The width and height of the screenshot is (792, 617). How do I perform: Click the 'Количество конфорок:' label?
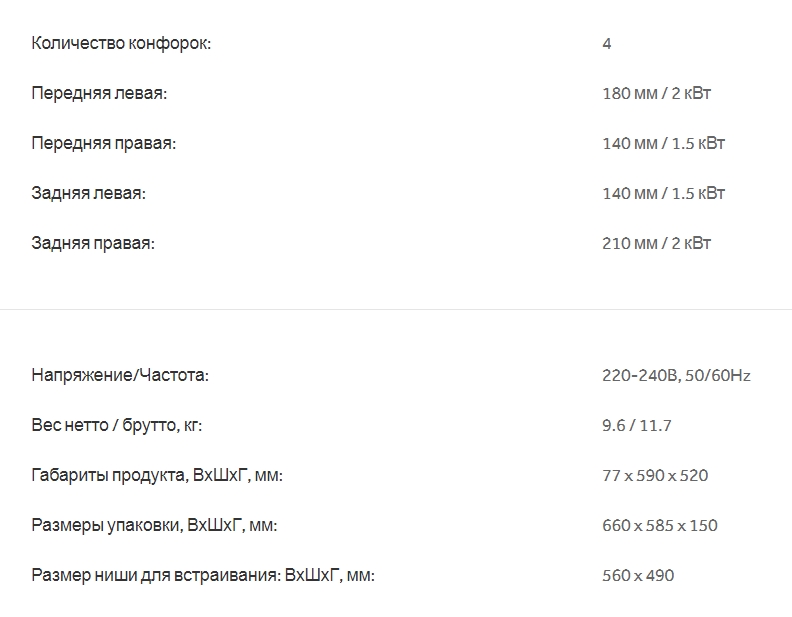tap(121, 43)
